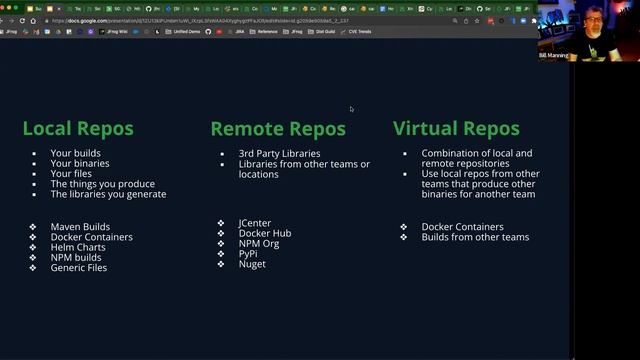Go forward one page in the browser

[x=11, y=21]
